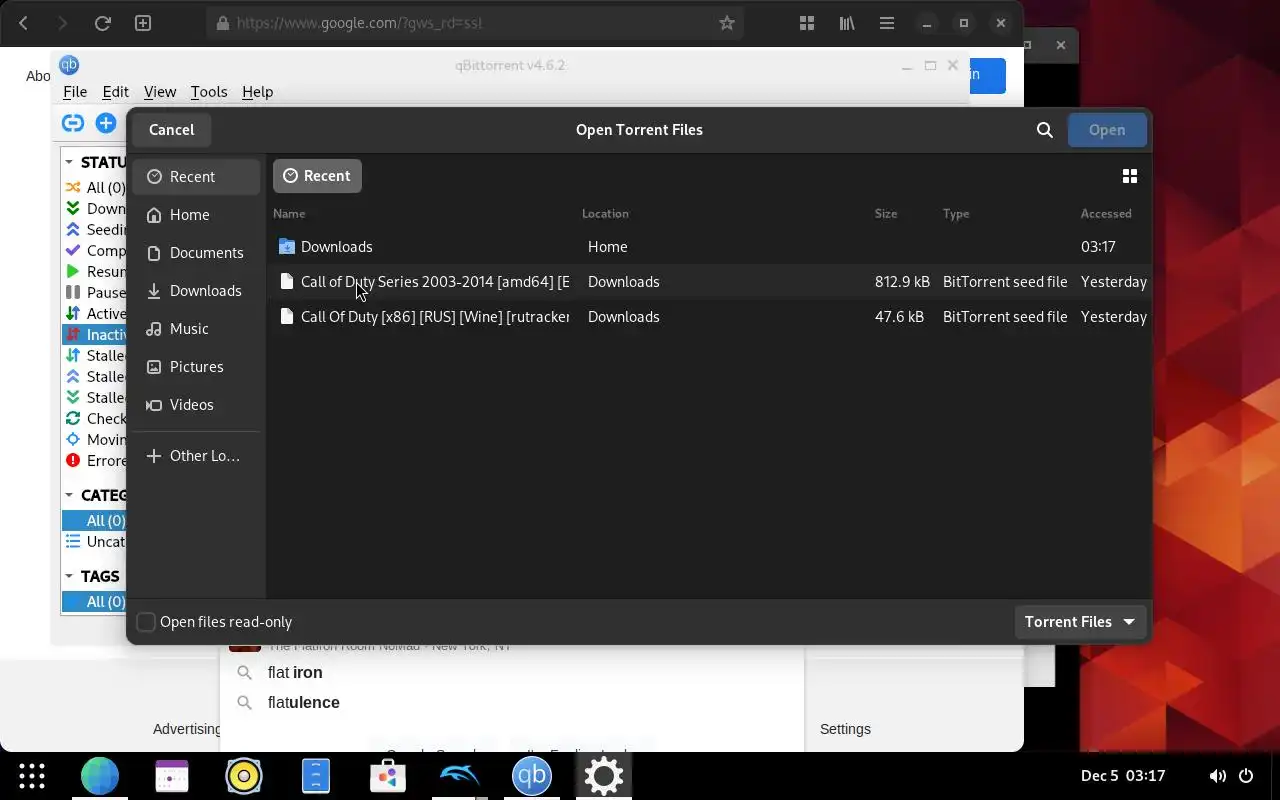Click the browser reload icon
Viewport: 1280px width, 800px height.
[102, 23]
